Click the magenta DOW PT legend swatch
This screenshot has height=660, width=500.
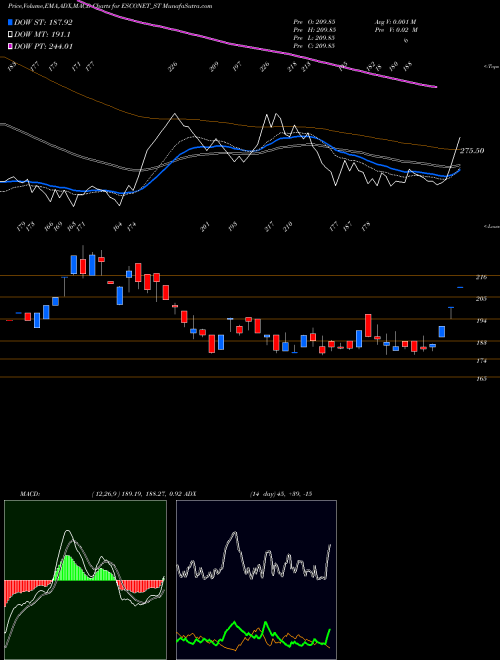[x=11, y=46]
